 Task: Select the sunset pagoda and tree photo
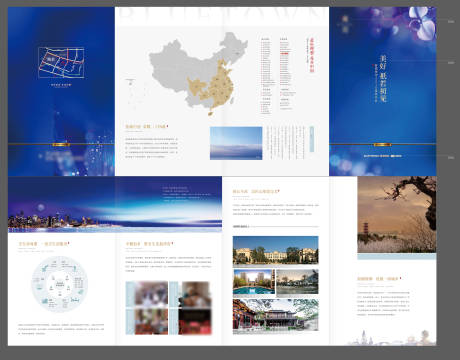(397, 214)
